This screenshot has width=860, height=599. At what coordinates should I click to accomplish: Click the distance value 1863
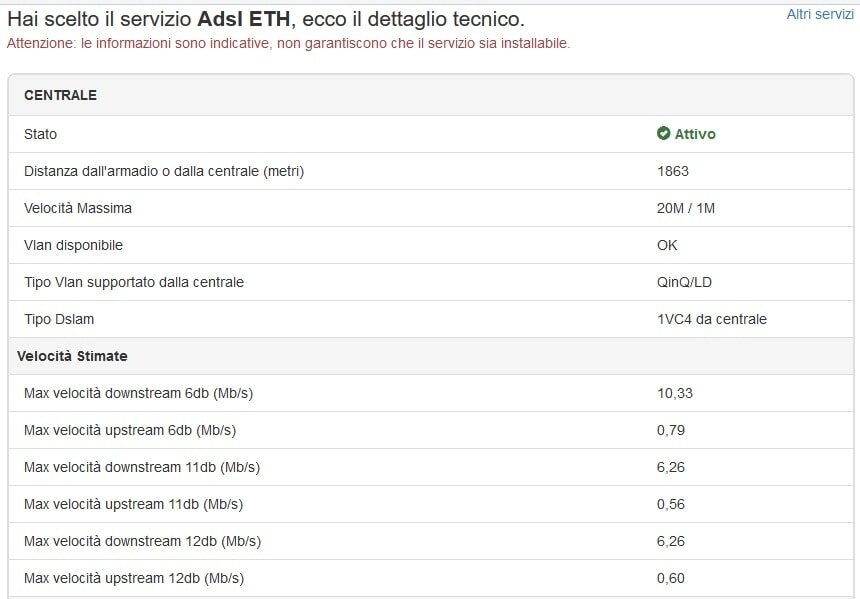673,171
